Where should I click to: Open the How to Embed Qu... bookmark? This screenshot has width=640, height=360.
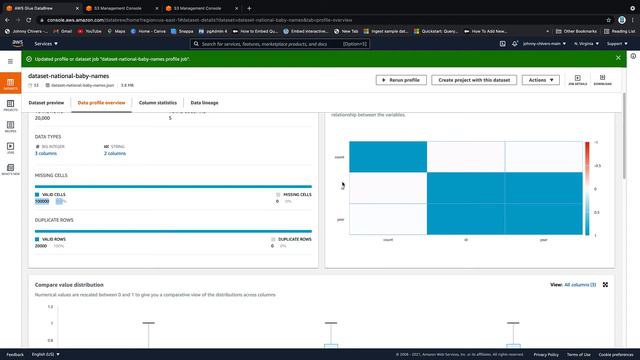(x=255, y=31)
